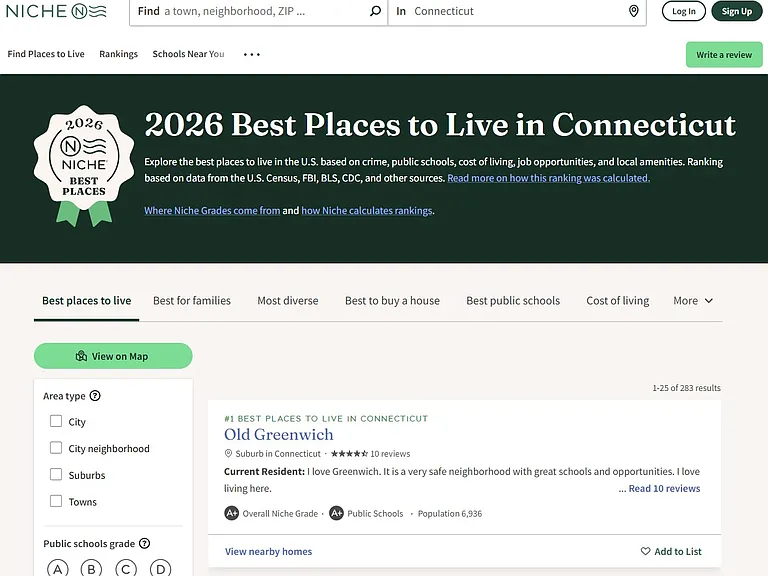Click Read 10 reviews link
768x576 pixels.
click(664, 488)
